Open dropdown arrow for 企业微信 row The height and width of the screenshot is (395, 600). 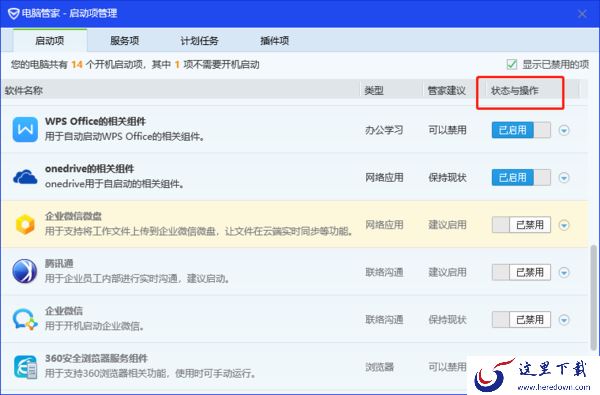tap(564, 320)
